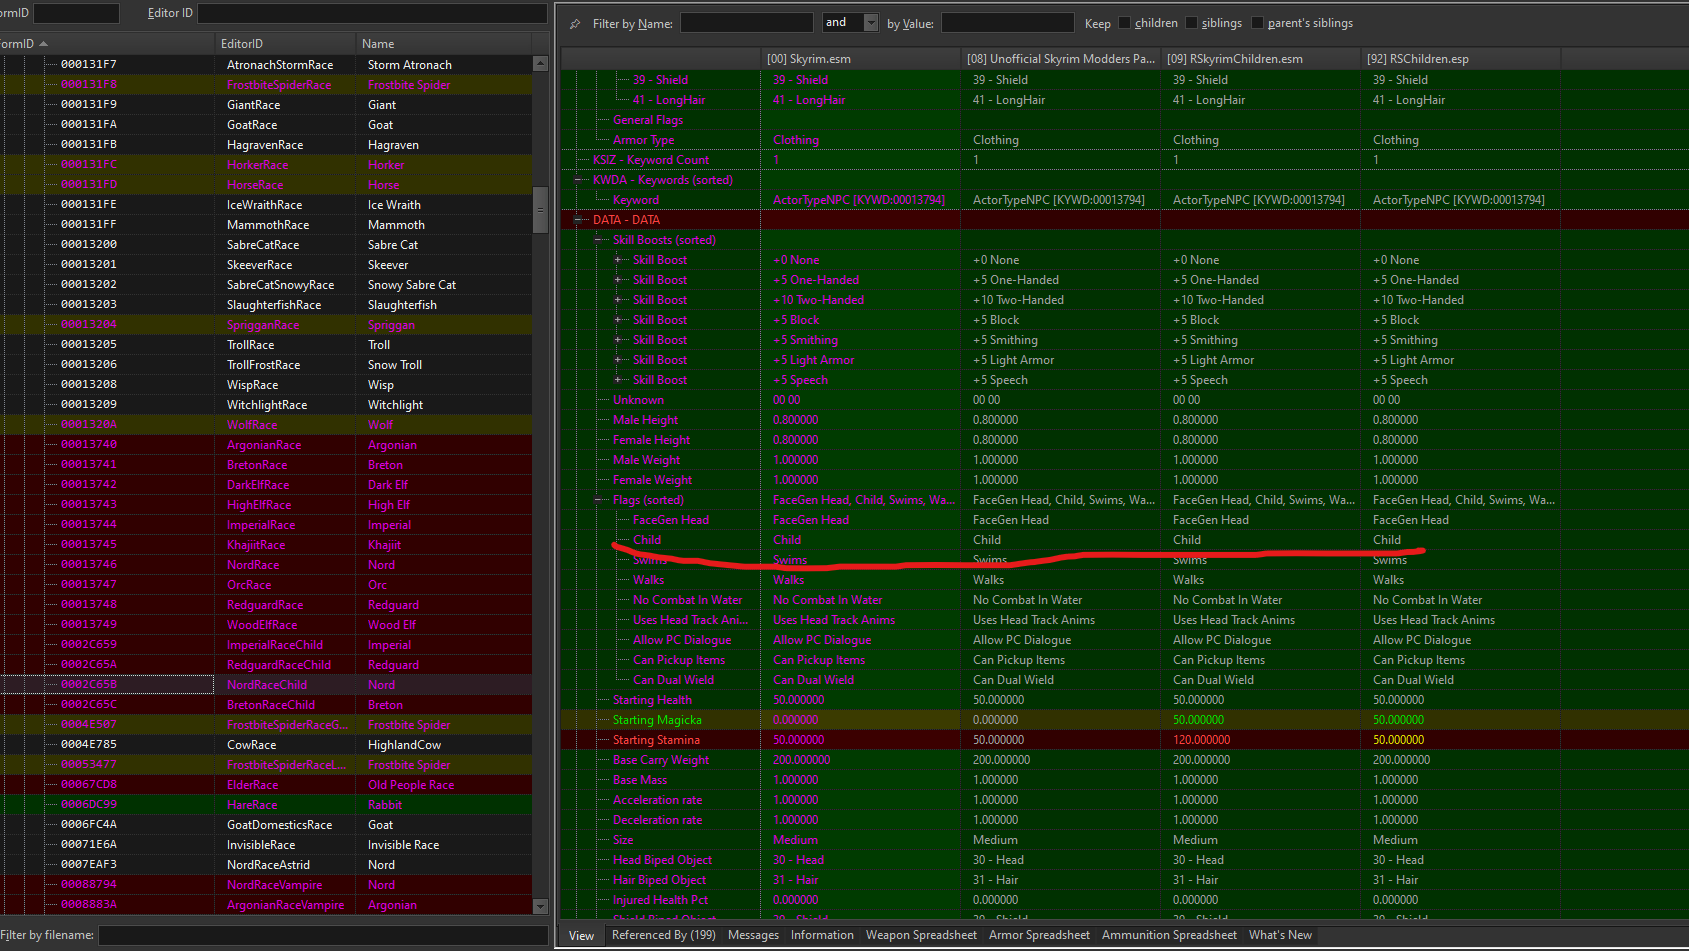Click the [92] RSChildren.esp column header
Screen dimensions: 1689x951
[1460, 59]
